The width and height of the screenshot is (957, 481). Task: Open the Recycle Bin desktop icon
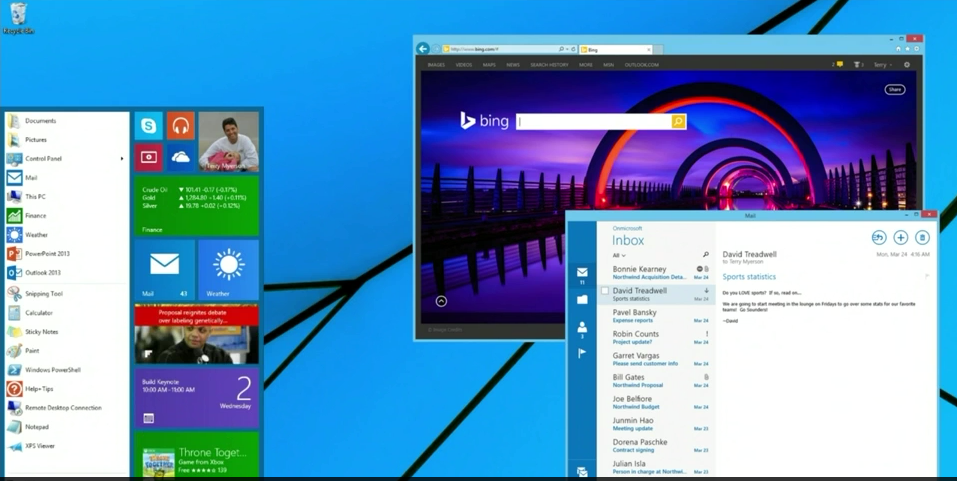pyautogui.click(x=18, y=18)
